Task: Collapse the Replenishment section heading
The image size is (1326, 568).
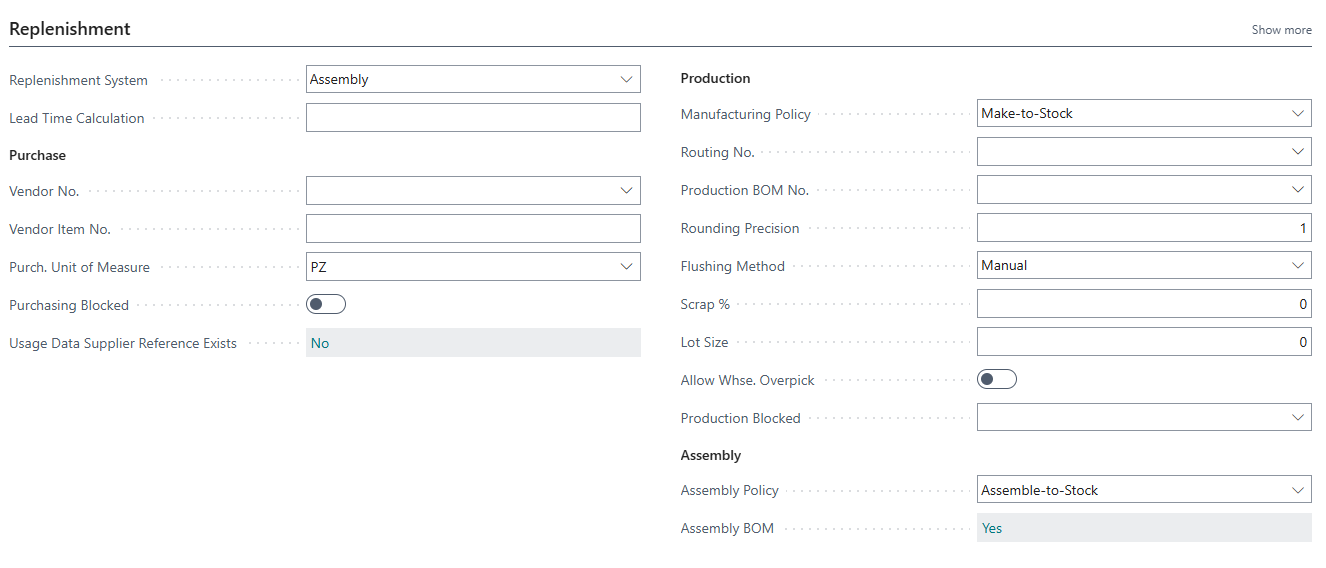Action: [70, 29]
